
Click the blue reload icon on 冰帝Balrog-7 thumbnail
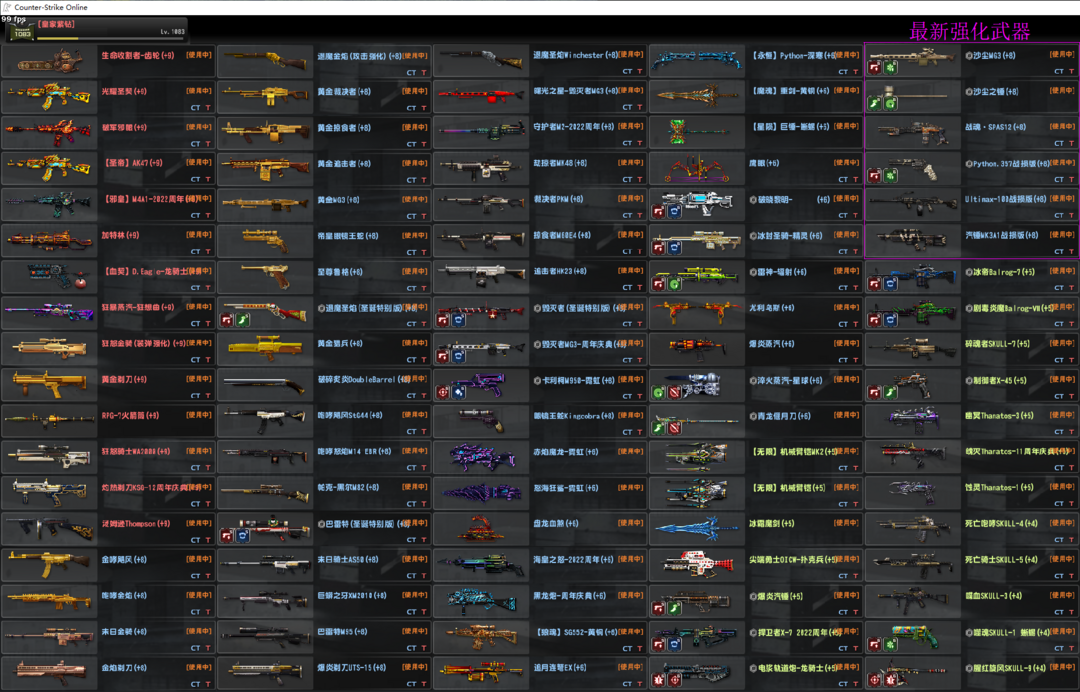click(x=891, y=284)
